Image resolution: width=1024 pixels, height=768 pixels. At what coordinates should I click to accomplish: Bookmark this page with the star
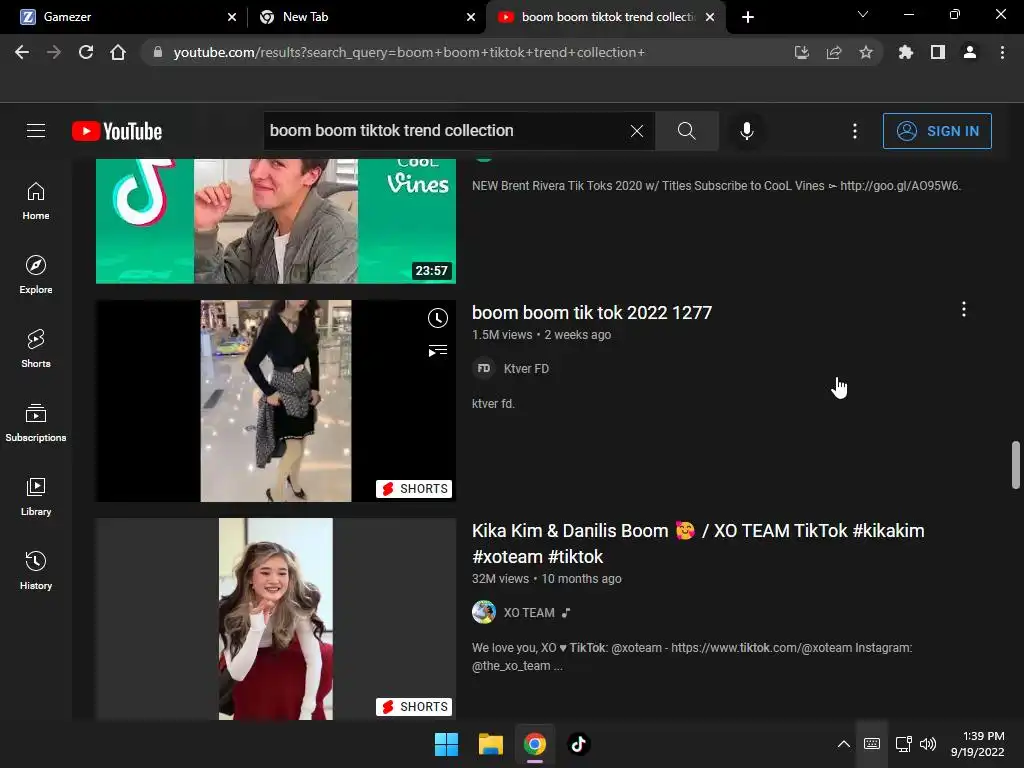point(865,52)
